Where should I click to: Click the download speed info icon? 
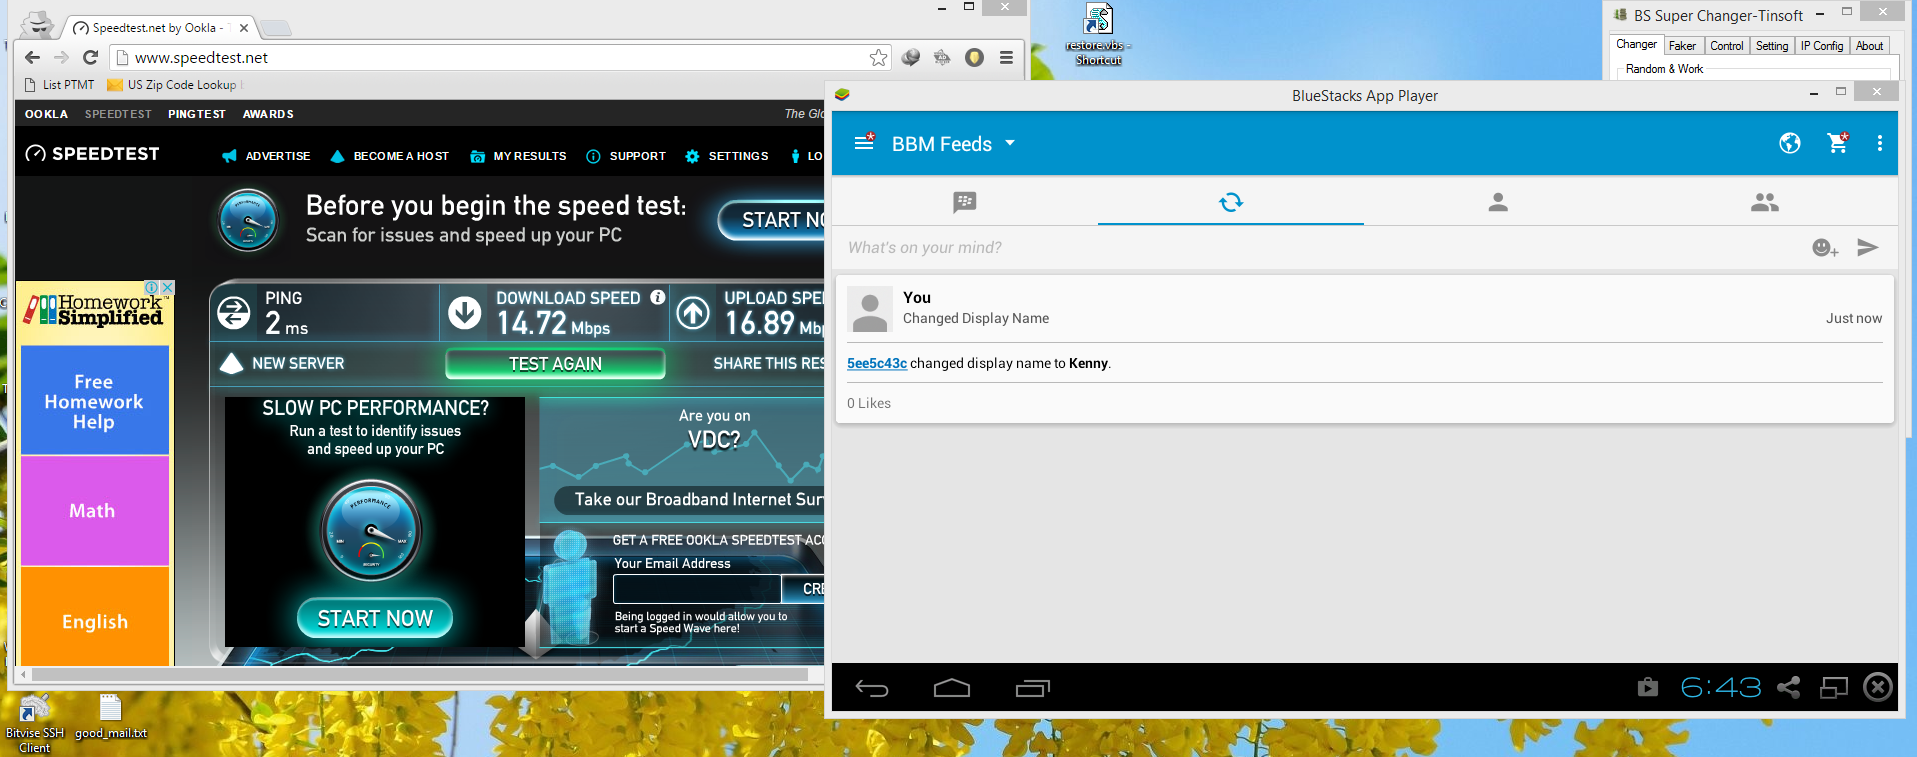click(658, 297)
